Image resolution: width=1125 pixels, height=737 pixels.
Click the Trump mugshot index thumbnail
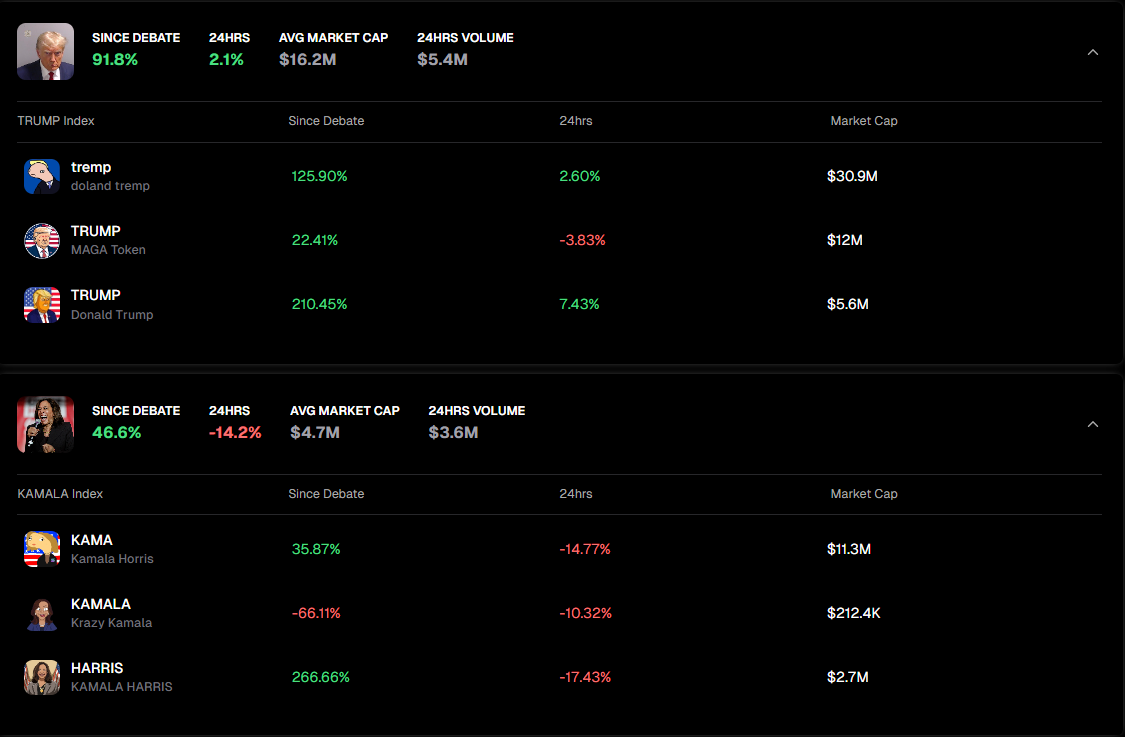[x=45, y=52]
